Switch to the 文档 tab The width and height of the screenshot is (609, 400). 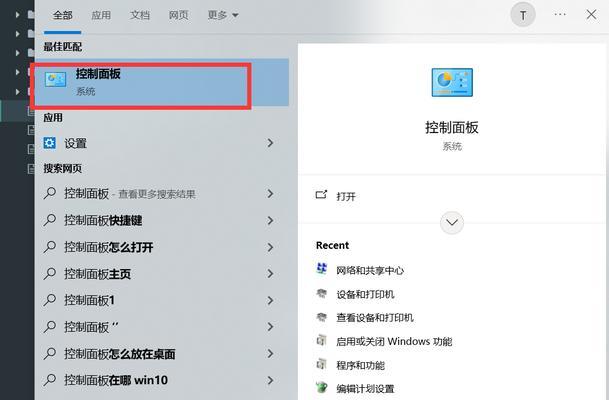point(139,15)
